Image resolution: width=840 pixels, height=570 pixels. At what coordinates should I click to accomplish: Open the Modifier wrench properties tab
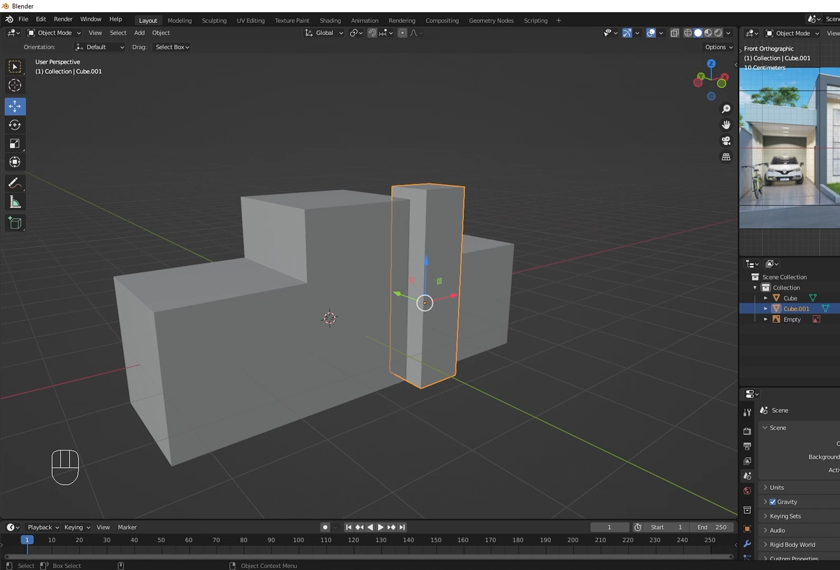pos(747,544)
